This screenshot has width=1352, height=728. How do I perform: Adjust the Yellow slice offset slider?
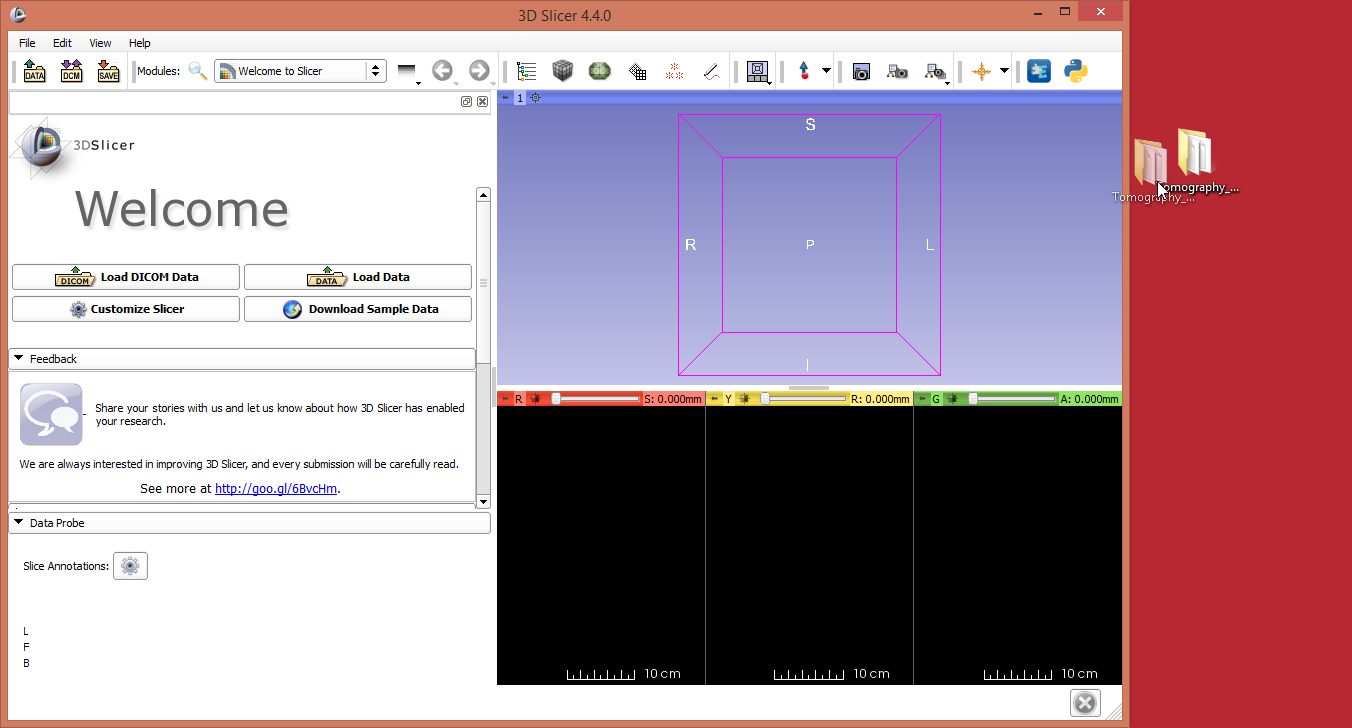803,399
